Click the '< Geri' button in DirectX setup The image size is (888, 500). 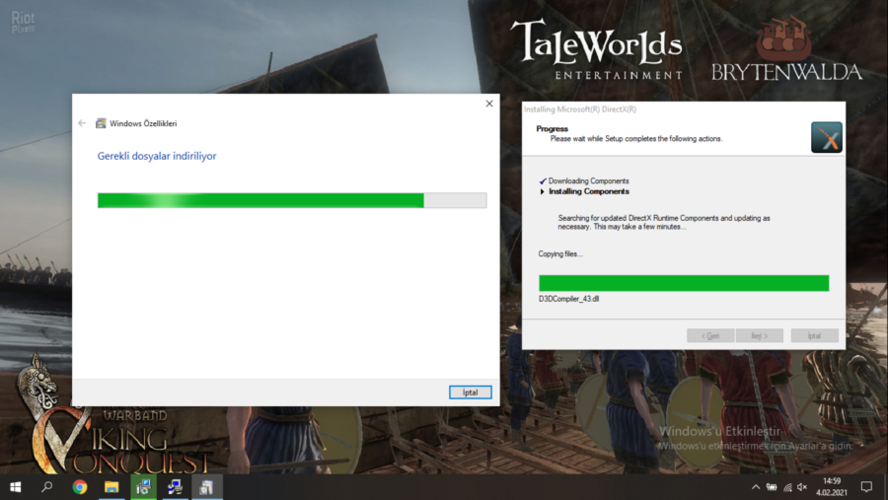point(710,336)
